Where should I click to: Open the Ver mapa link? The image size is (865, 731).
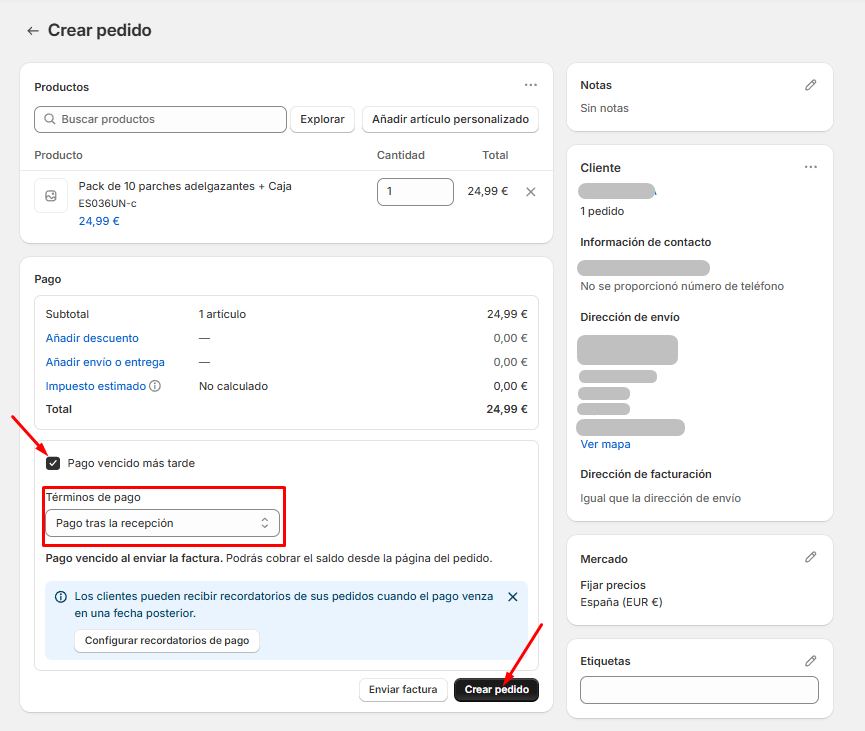[x=605, y=444]
